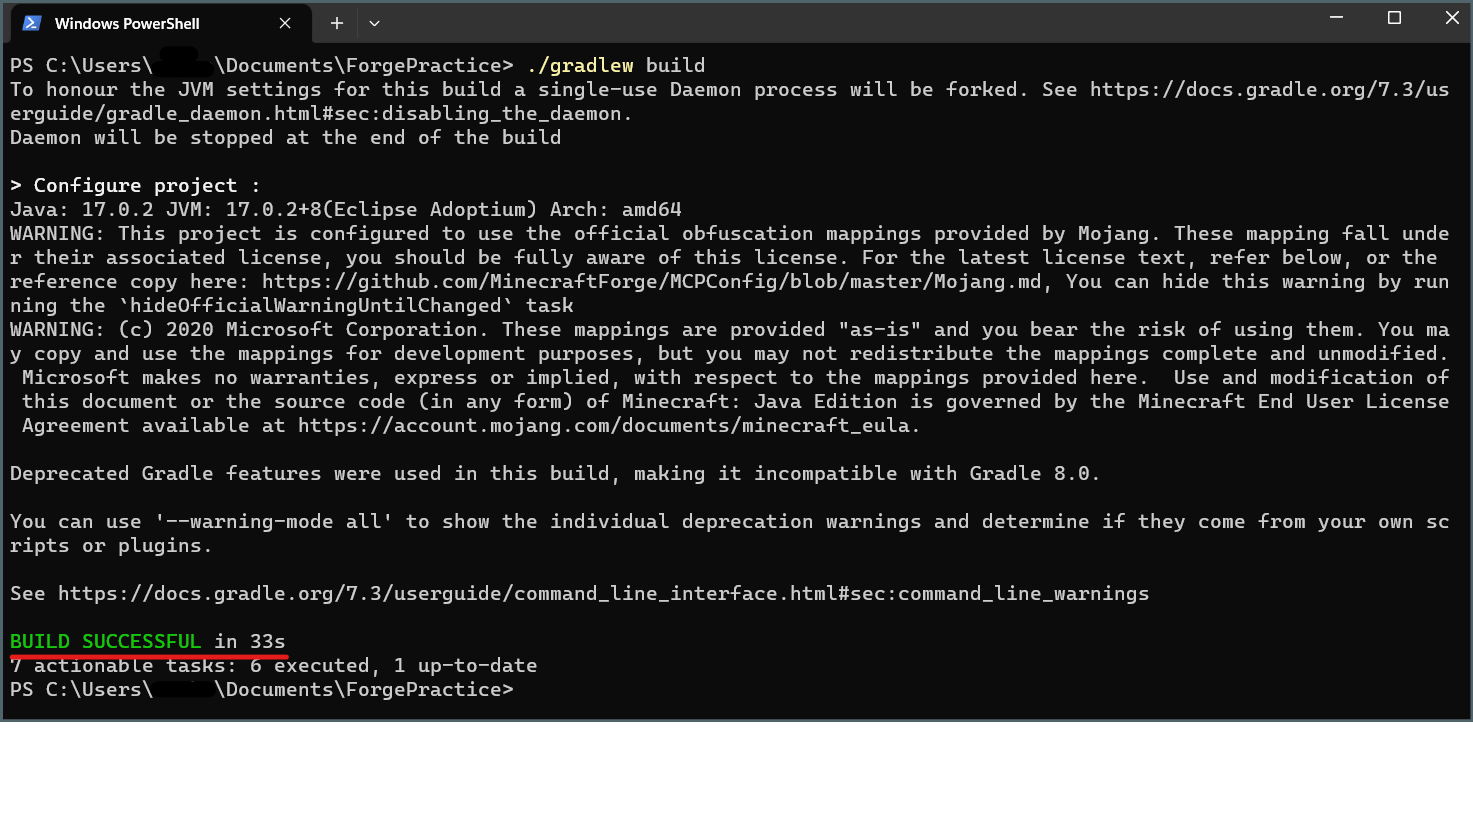
Task: Open the MinecraftForge MCPConfig GitHub link
Action: (x=655, y=282)
